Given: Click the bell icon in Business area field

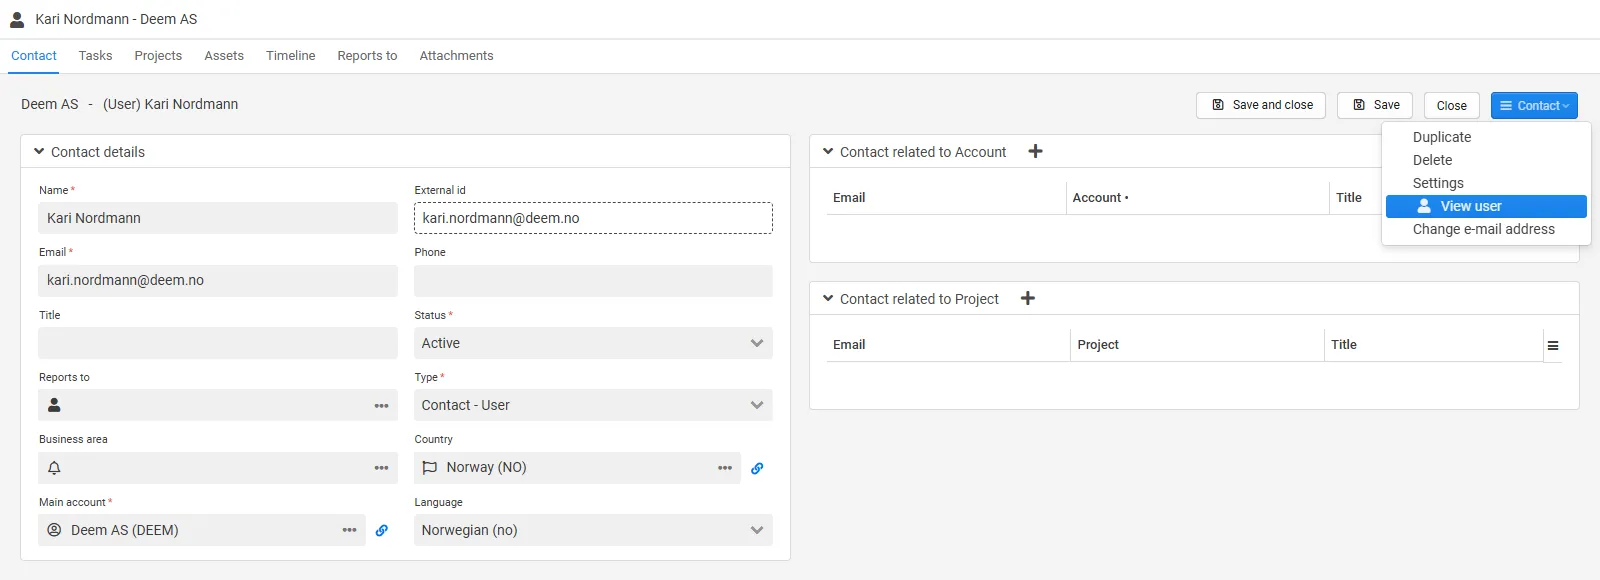Looking at the screenshot, I should click(x=55, y=468).
